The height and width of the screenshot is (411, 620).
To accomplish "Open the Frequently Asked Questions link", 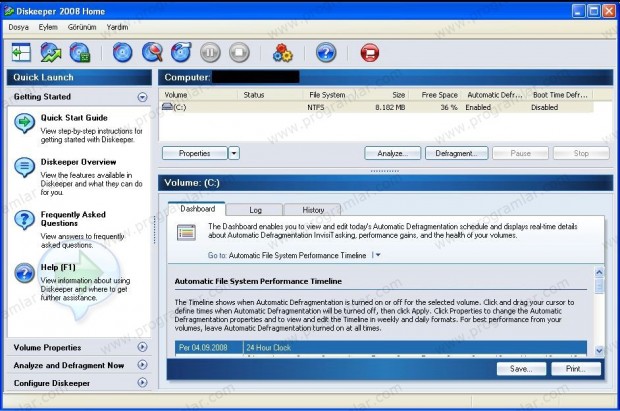I will pos(73,219).
